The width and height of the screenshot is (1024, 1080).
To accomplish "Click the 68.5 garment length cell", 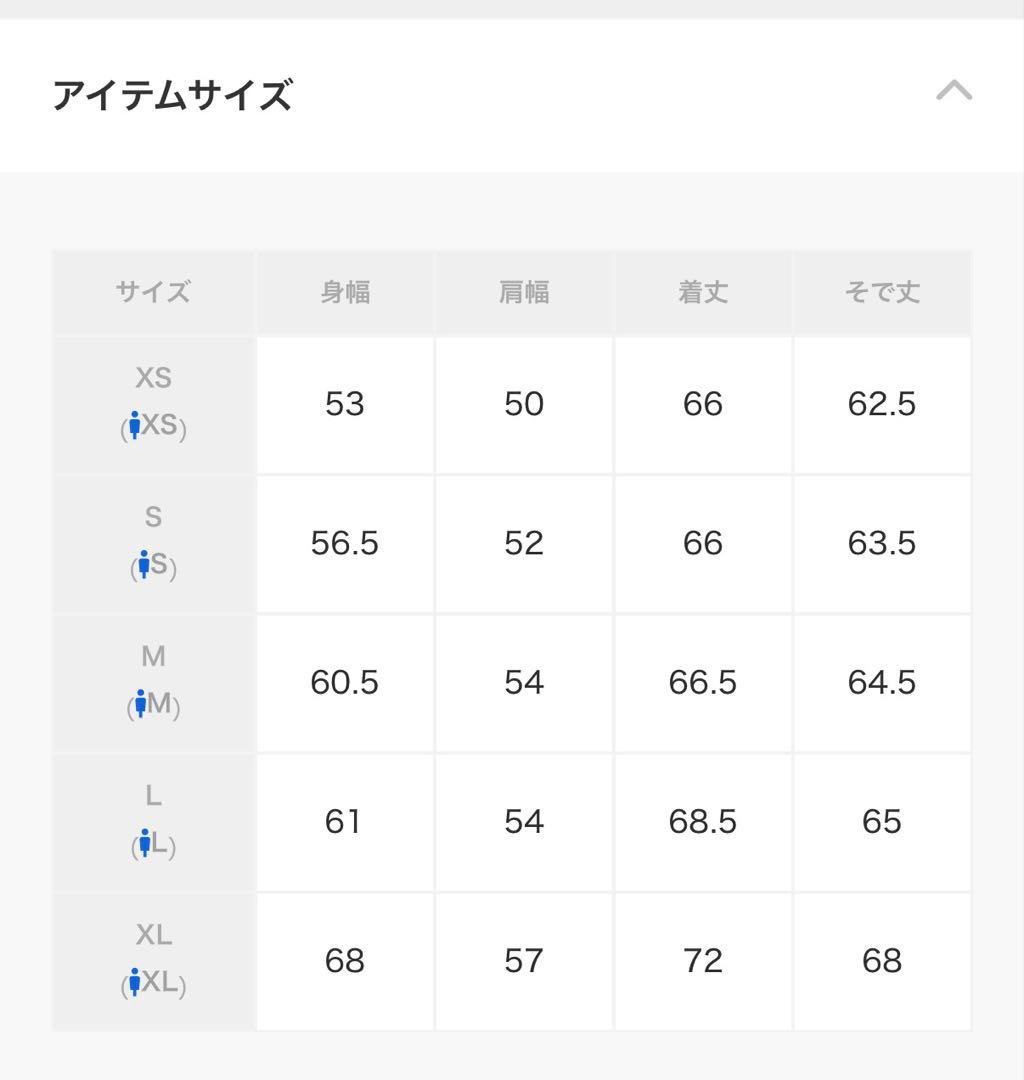I will point(703,821).
